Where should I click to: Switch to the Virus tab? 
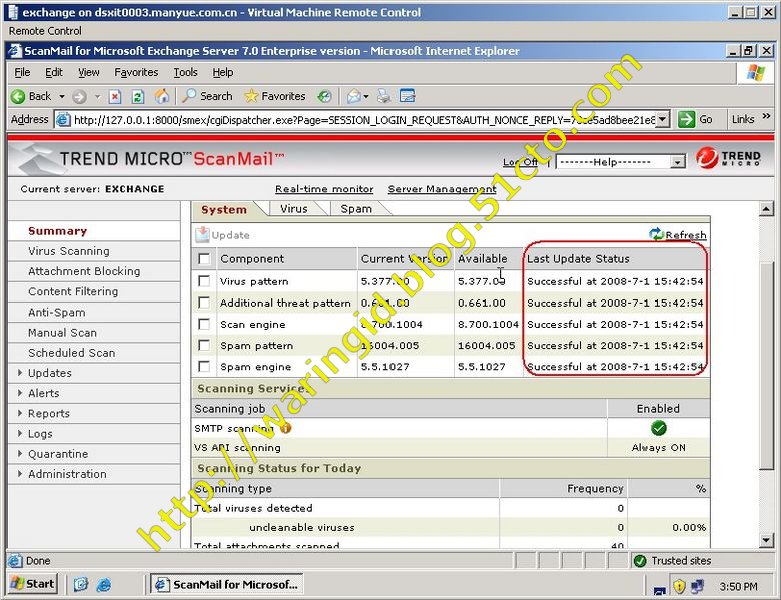(x=293, y=209)
